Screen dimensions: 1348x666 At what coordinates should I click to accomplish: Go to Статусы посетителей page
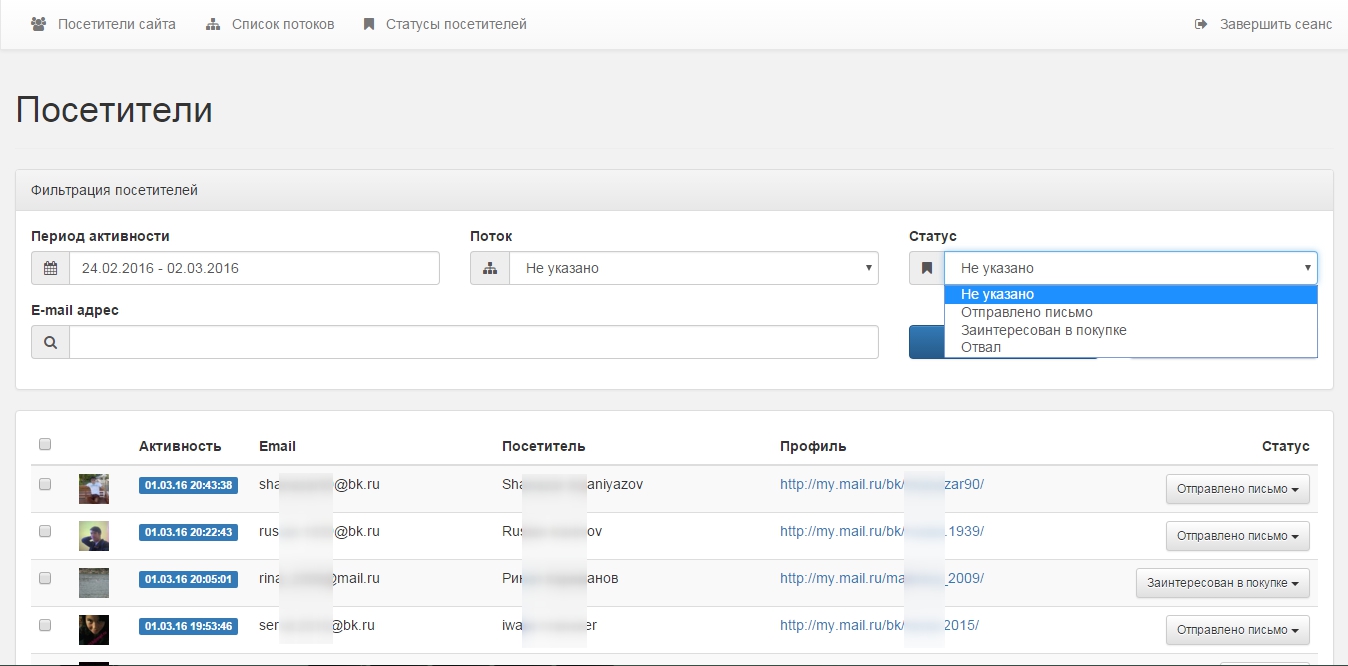point(456,24)
